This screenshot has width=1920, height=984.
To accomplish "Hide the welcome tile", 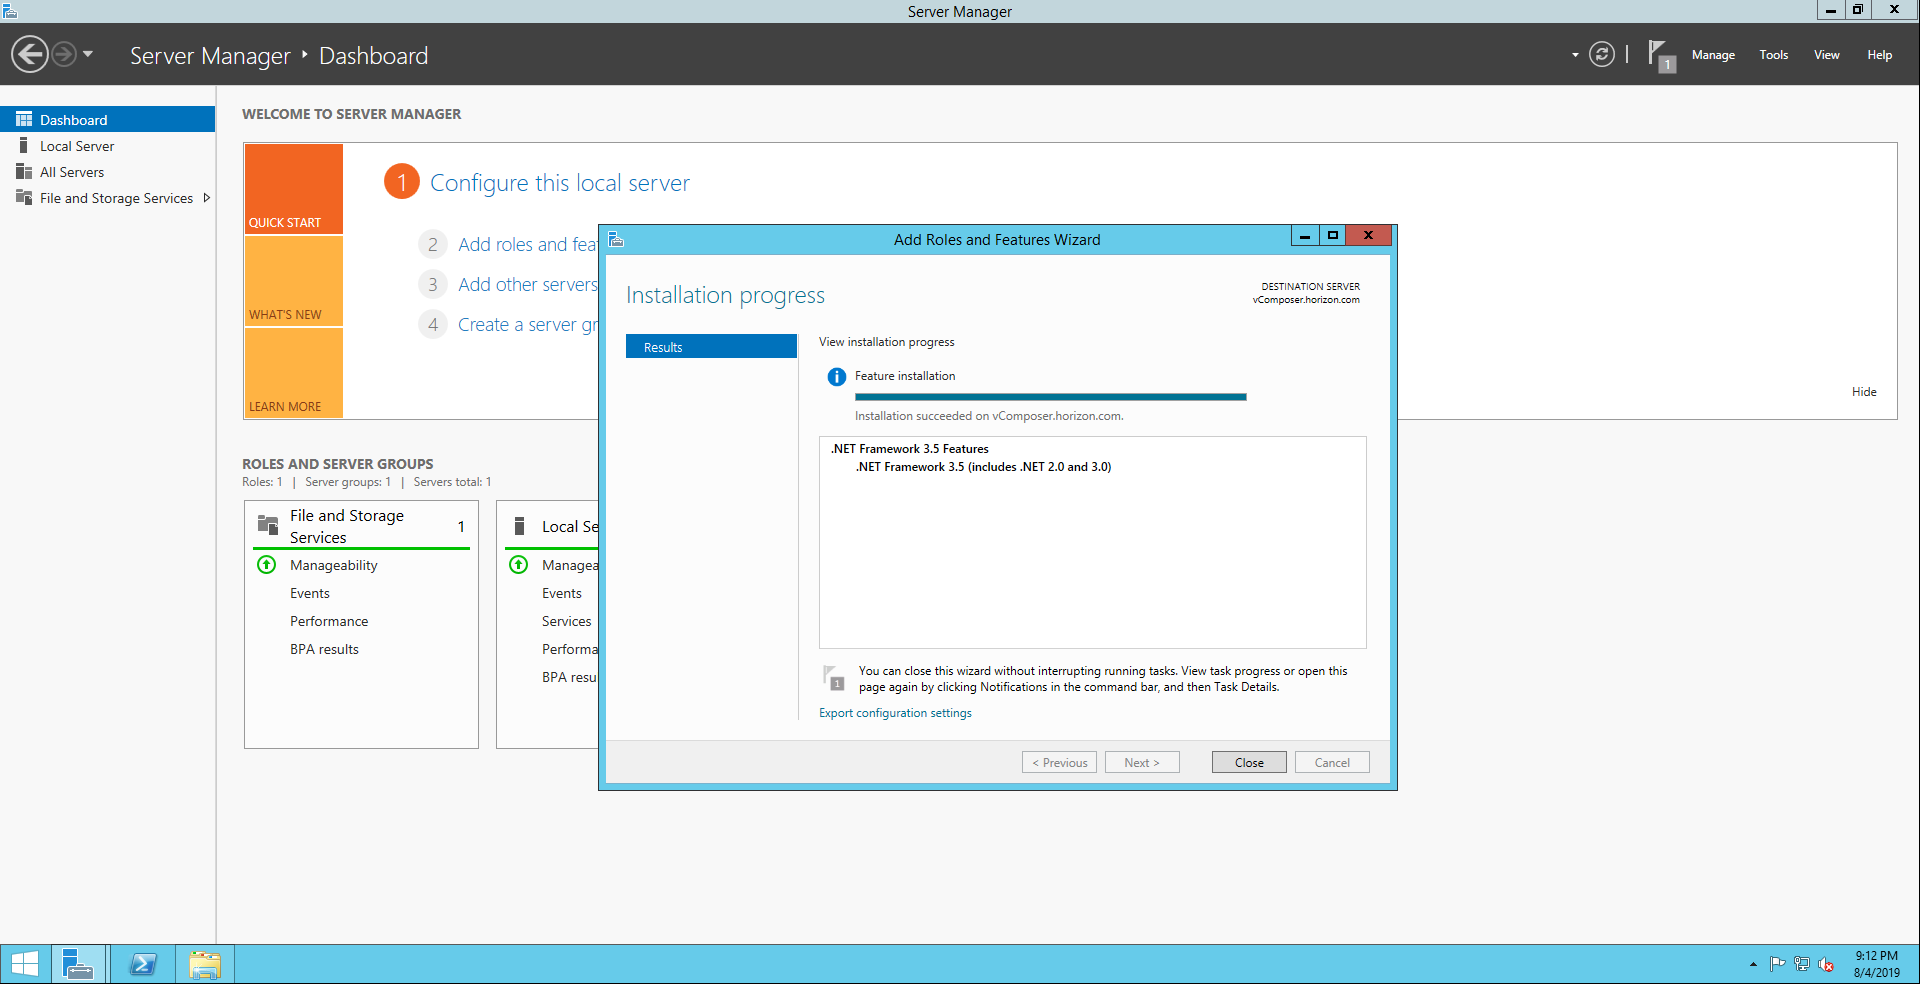I will point(1863,392).
